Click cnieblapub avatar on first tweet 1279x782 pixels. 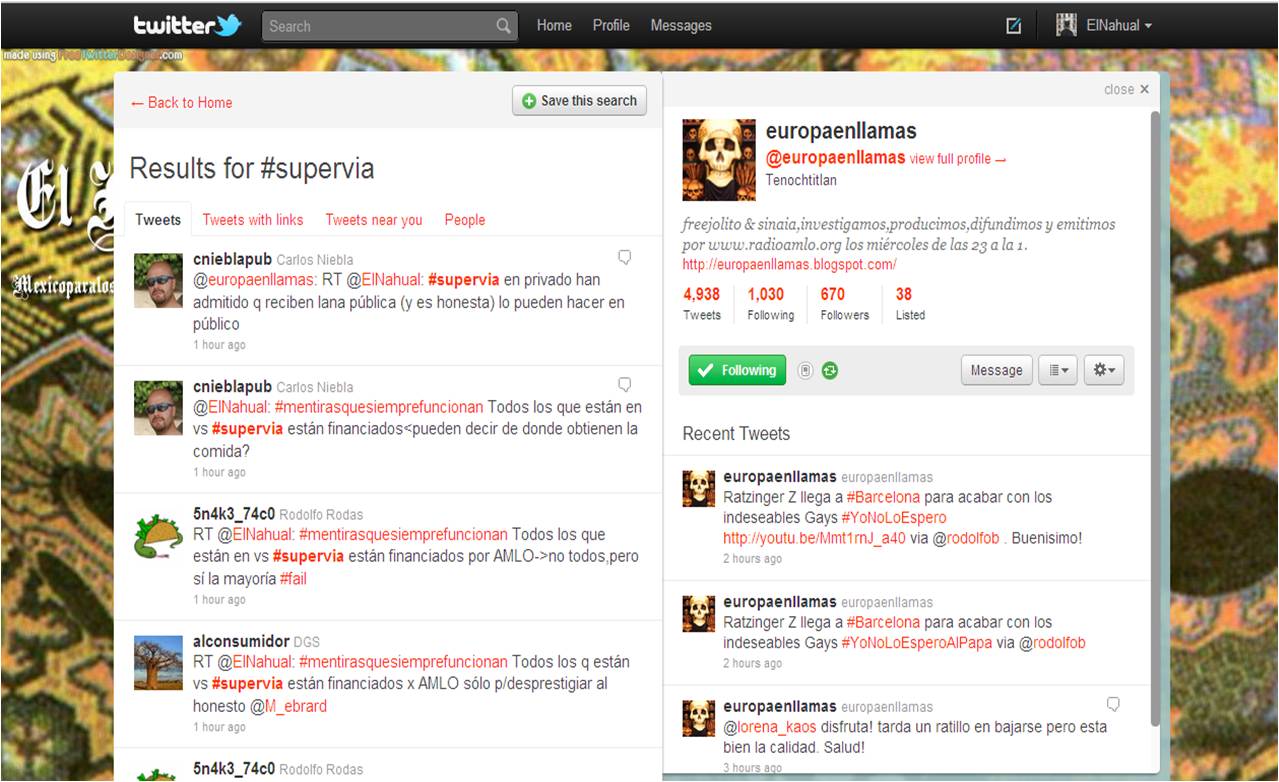tap(158, 280)
